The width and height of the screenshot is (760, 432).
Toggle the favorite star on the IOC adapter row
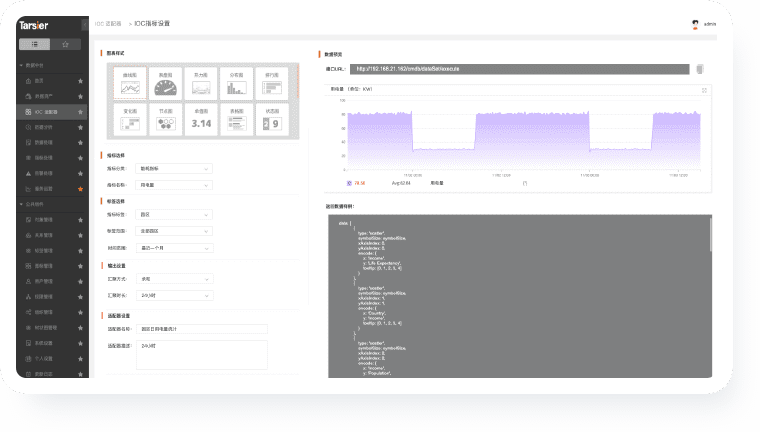[80, 112]
